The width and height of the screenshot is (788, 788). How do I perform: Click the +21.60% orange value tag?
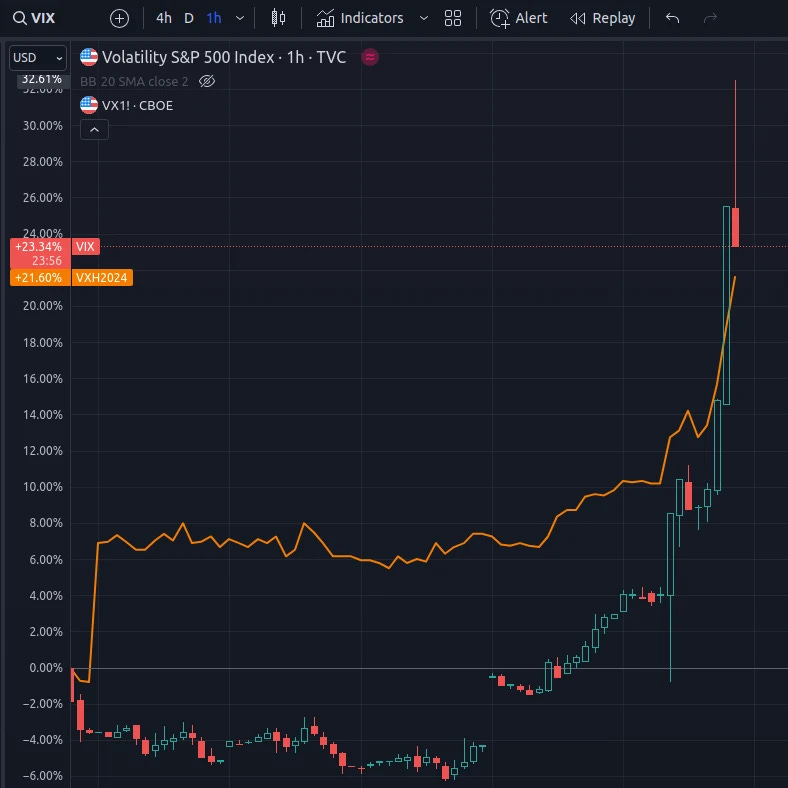pyautogui.click(x=40, y=277)
